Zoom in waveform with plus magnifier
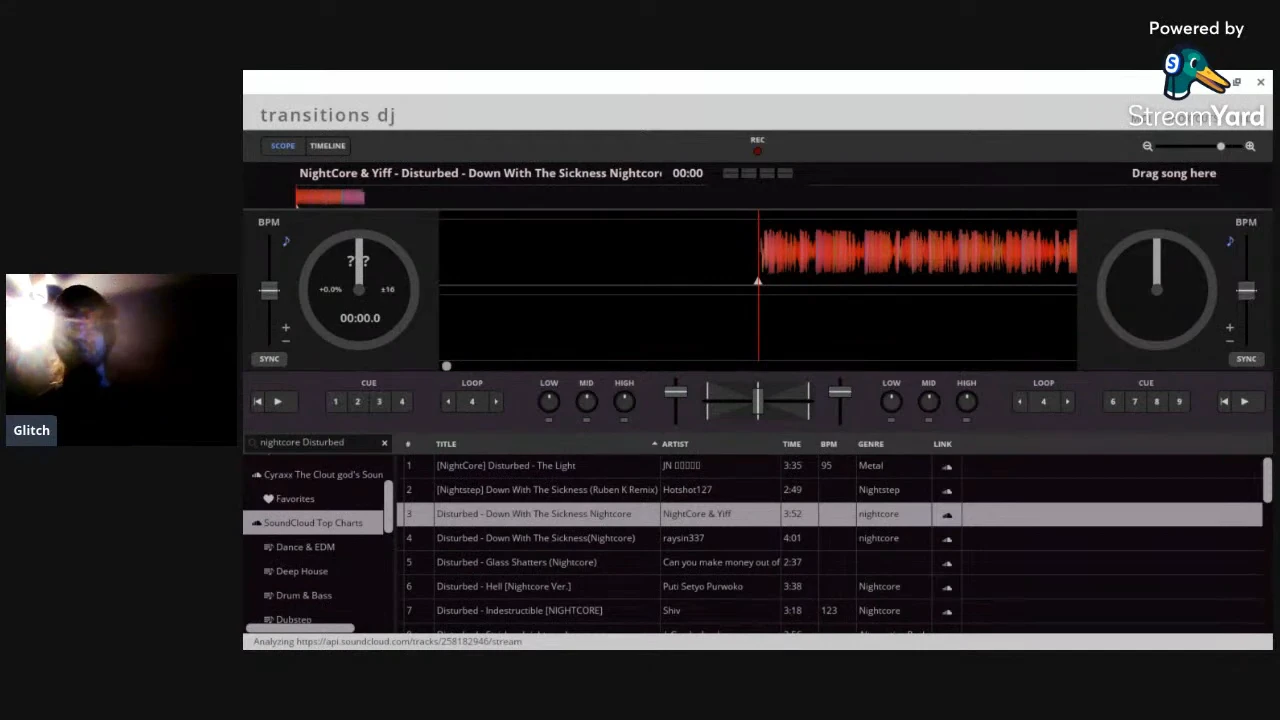This screenshot has height=720, width=1280. point(1250,146)
